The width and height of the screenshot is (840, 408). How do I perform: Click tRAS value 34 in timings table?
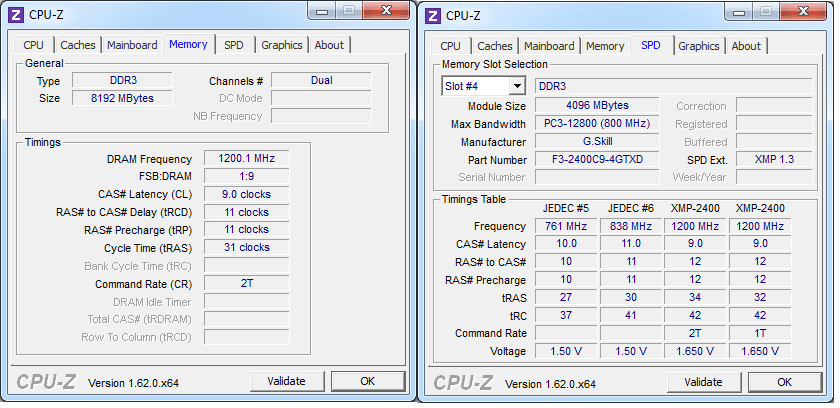(x=695, y=297)
